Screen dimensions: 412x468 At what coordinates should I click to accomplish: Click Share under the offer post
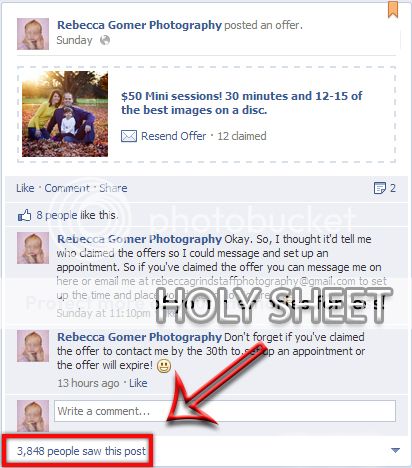[x=113, y=188]
